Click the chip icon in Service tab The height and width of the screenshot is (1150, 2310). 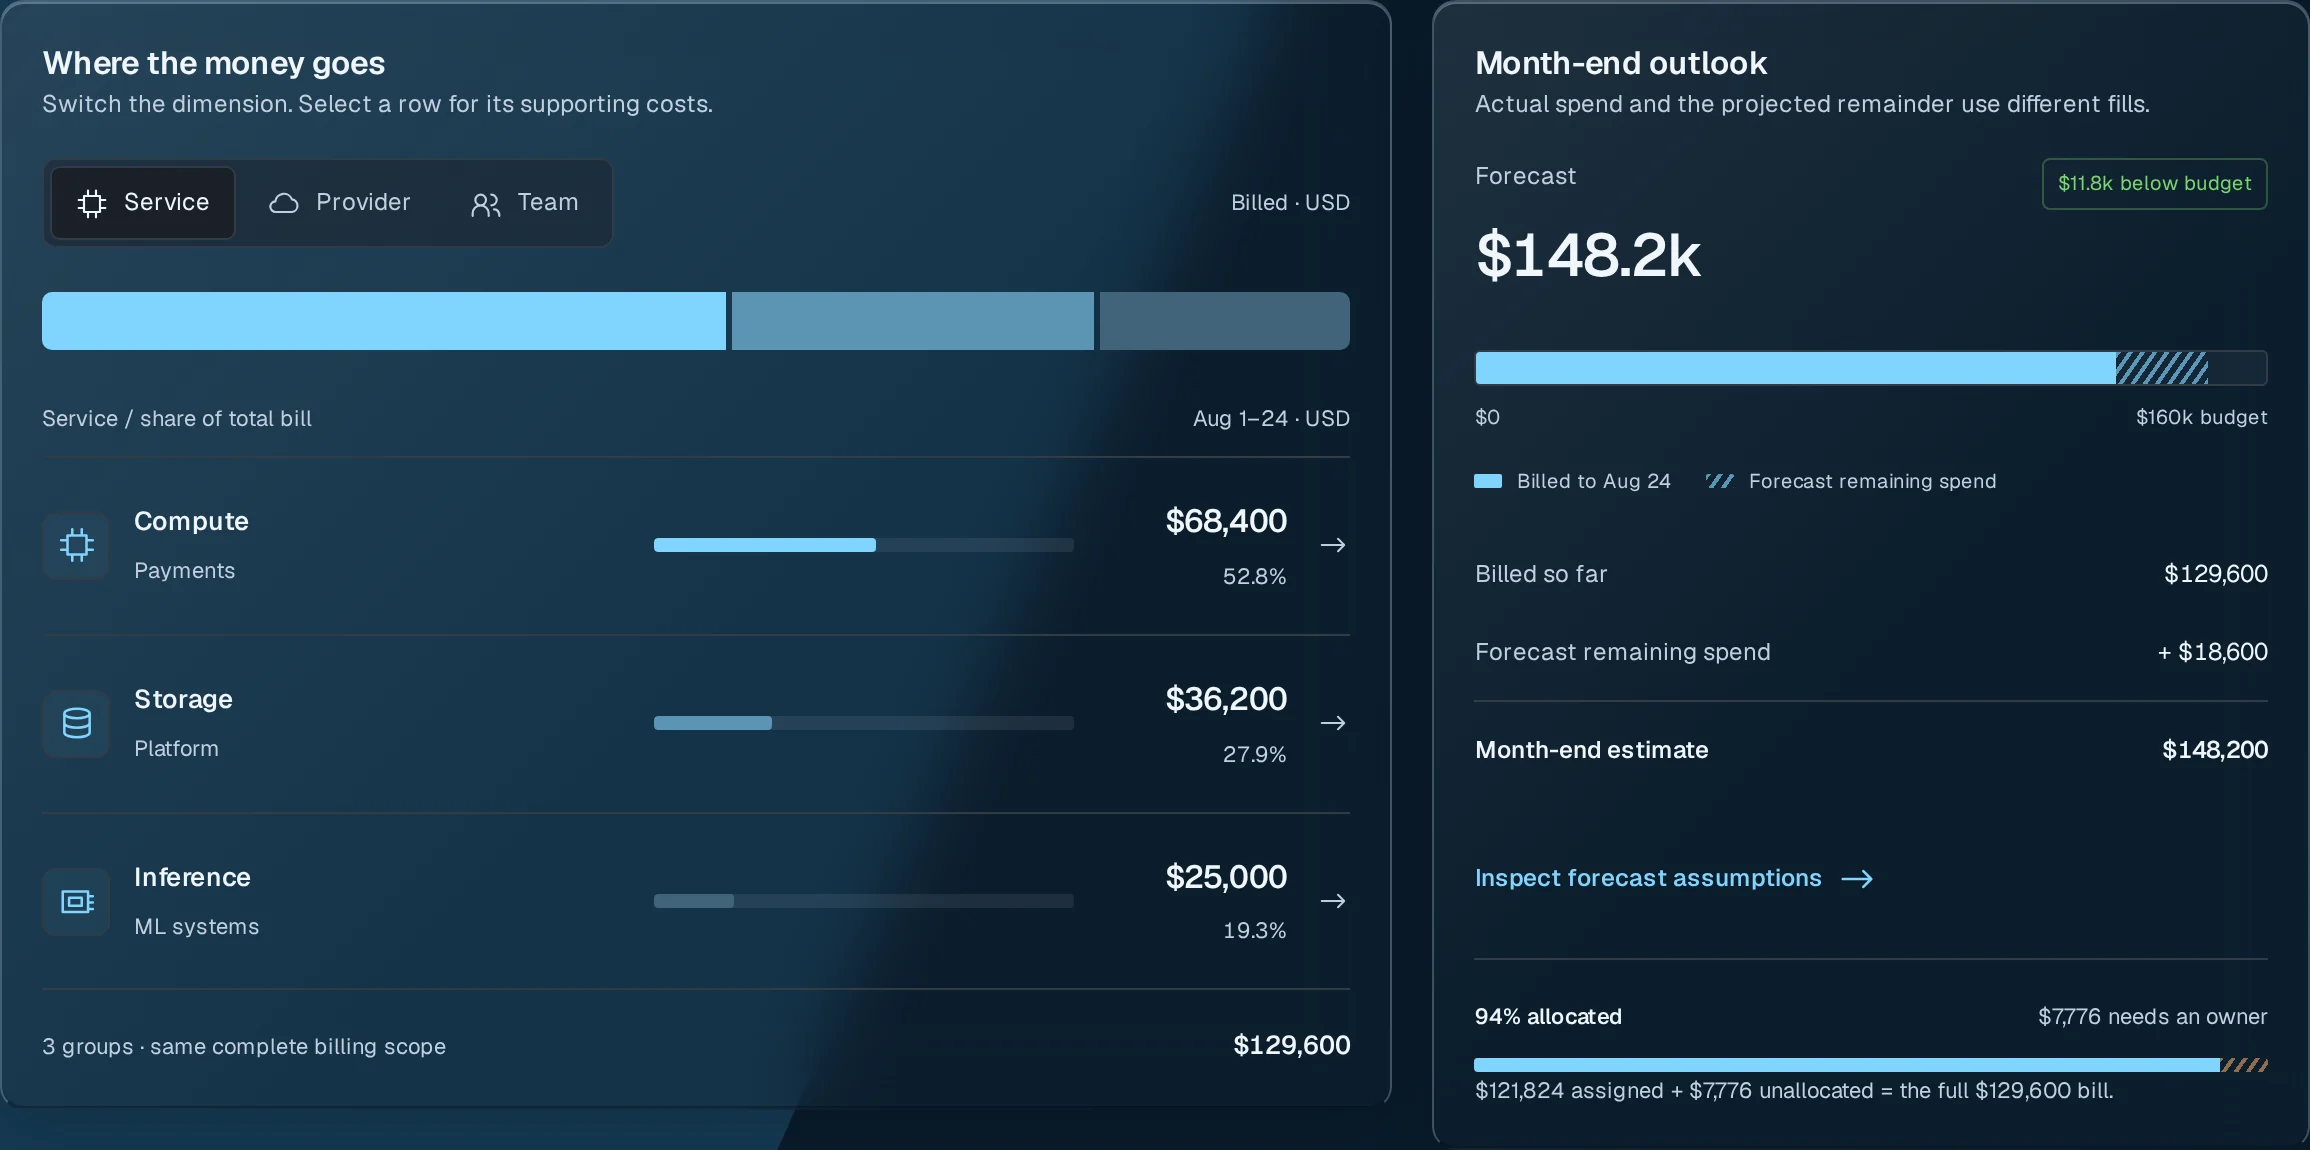click(x=92, y=204)
